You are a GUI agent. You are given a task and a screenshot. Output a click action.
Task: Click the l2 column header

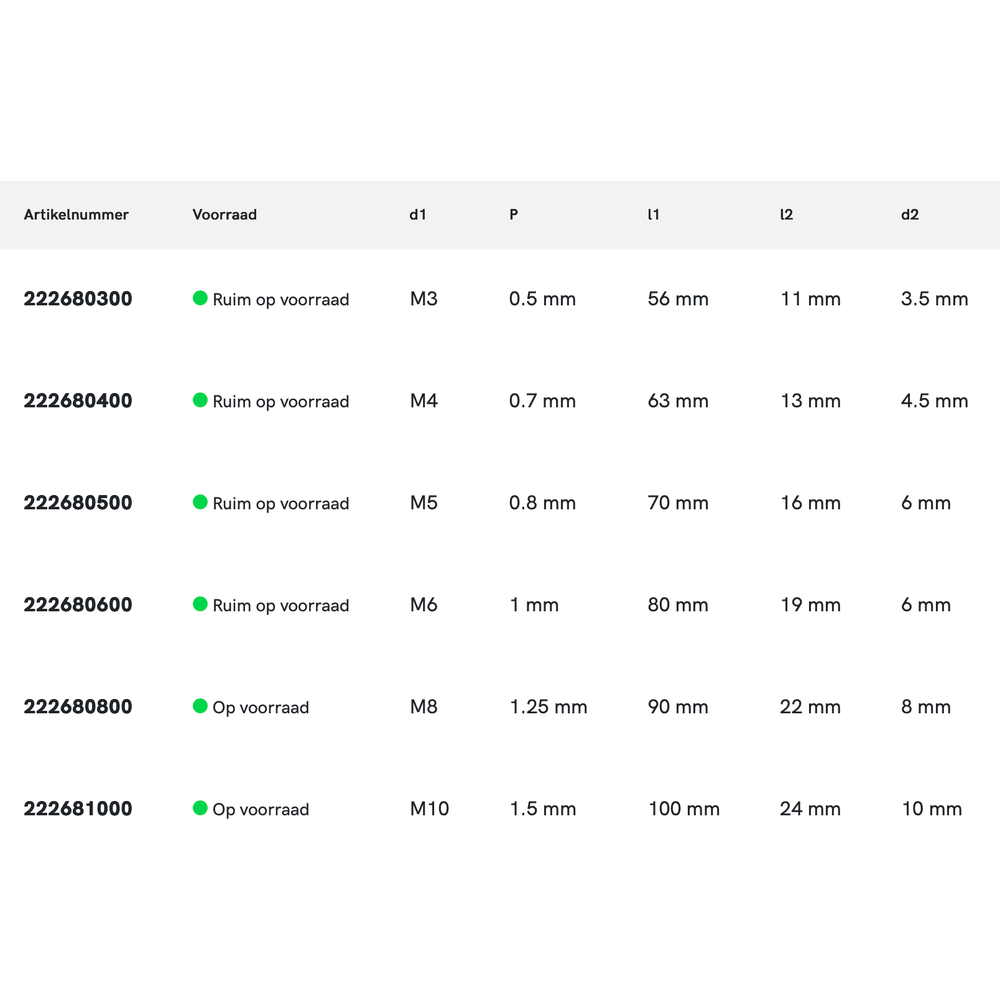(x=786, y=215)
